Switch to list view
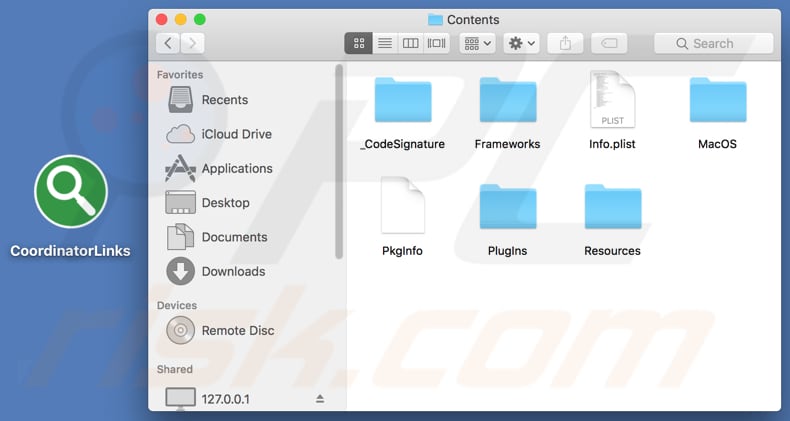790x421 pixels. click(385, 43)
